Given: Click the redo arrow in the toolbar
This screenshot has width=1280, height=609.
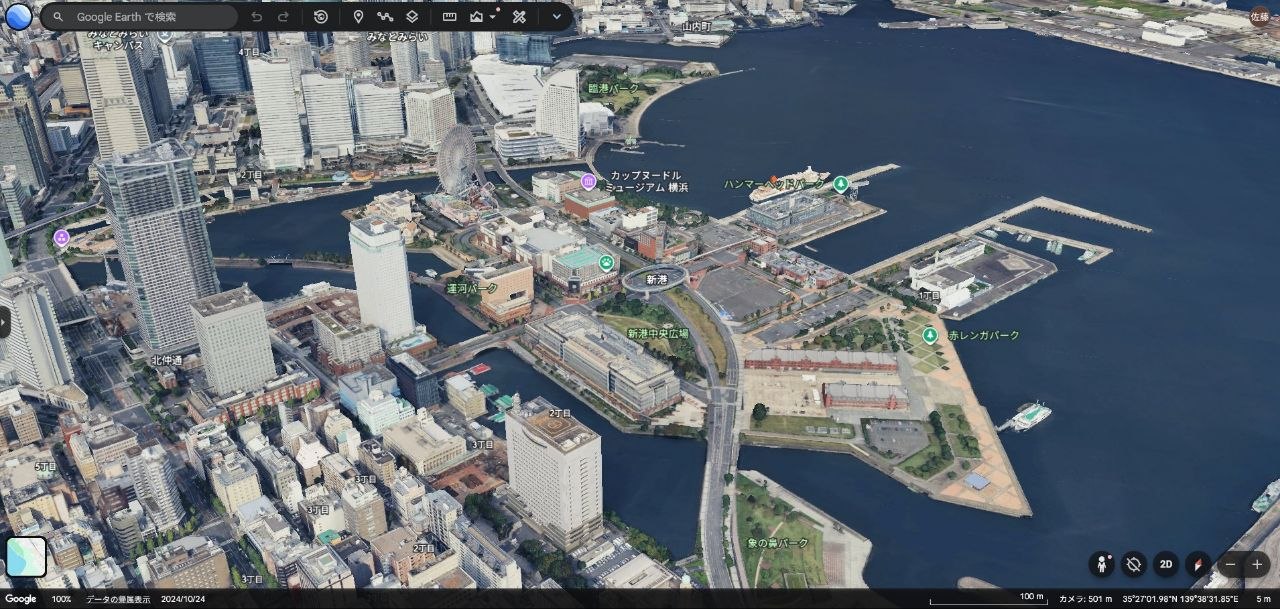Looking at the screenshot, I should click(x=283, y=17).
